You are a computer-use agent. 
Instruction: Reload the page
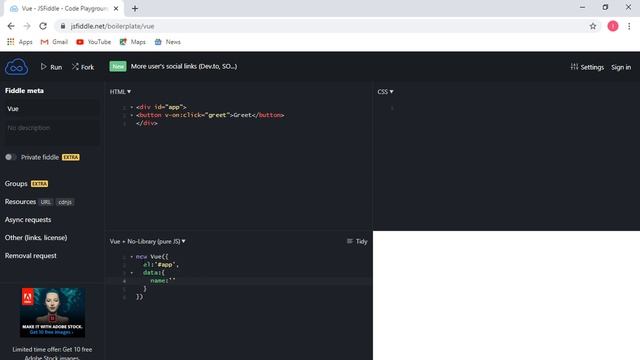(x=43, y=26)
